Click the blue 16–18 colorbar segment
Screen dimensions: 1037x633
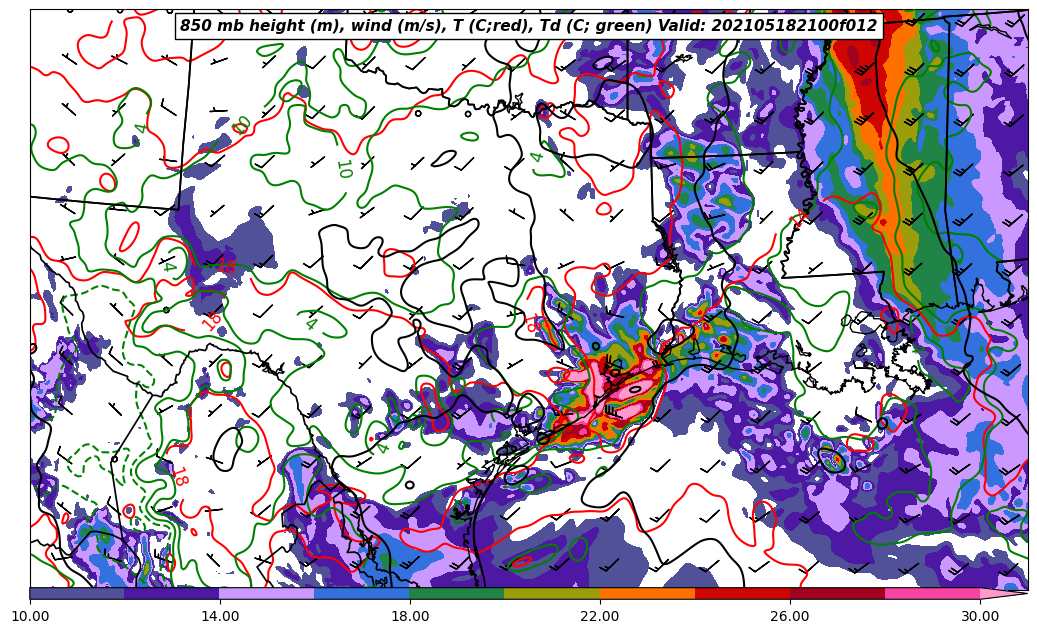tap(362, 593)
